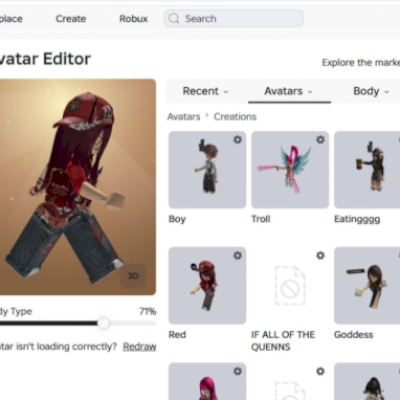Select the Troll avatar thumbnail
The width and height of the screenshot is (400, 400).
(290, 170)
